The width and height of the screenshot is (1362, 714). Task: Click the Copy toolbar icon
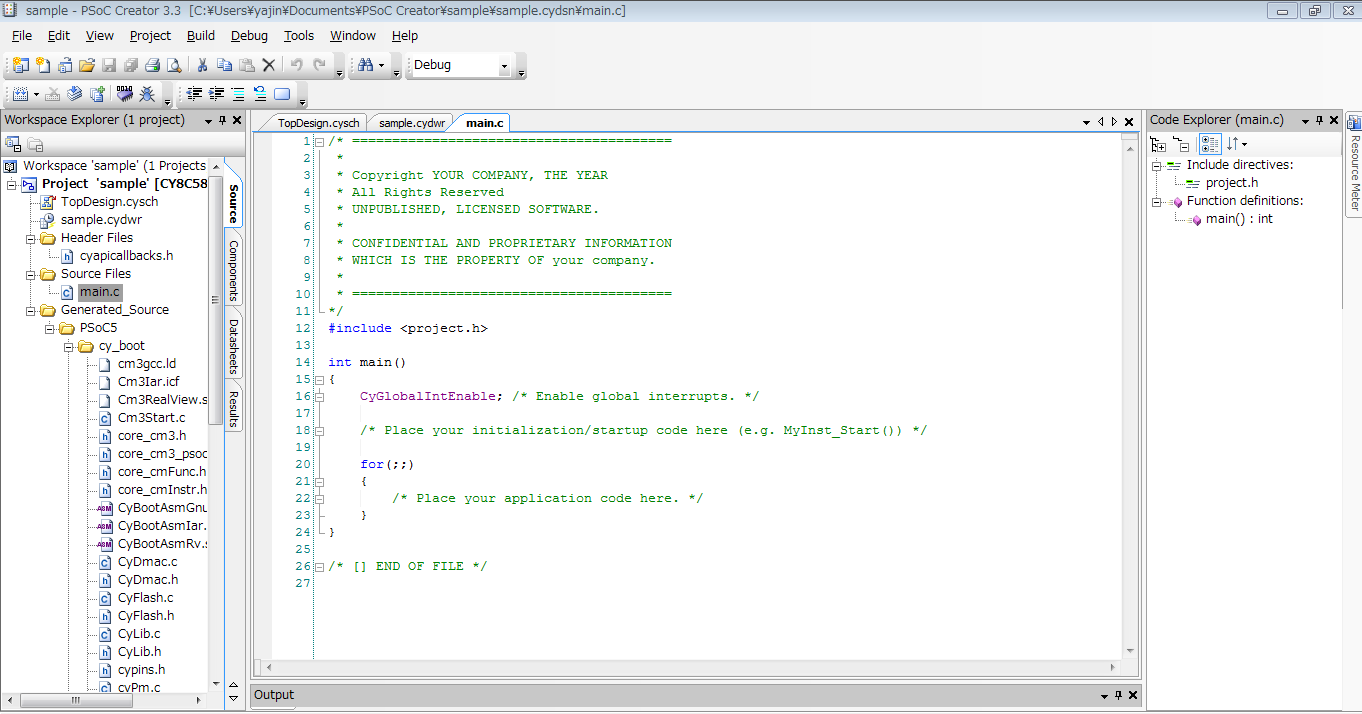click(x=224, y=65)
